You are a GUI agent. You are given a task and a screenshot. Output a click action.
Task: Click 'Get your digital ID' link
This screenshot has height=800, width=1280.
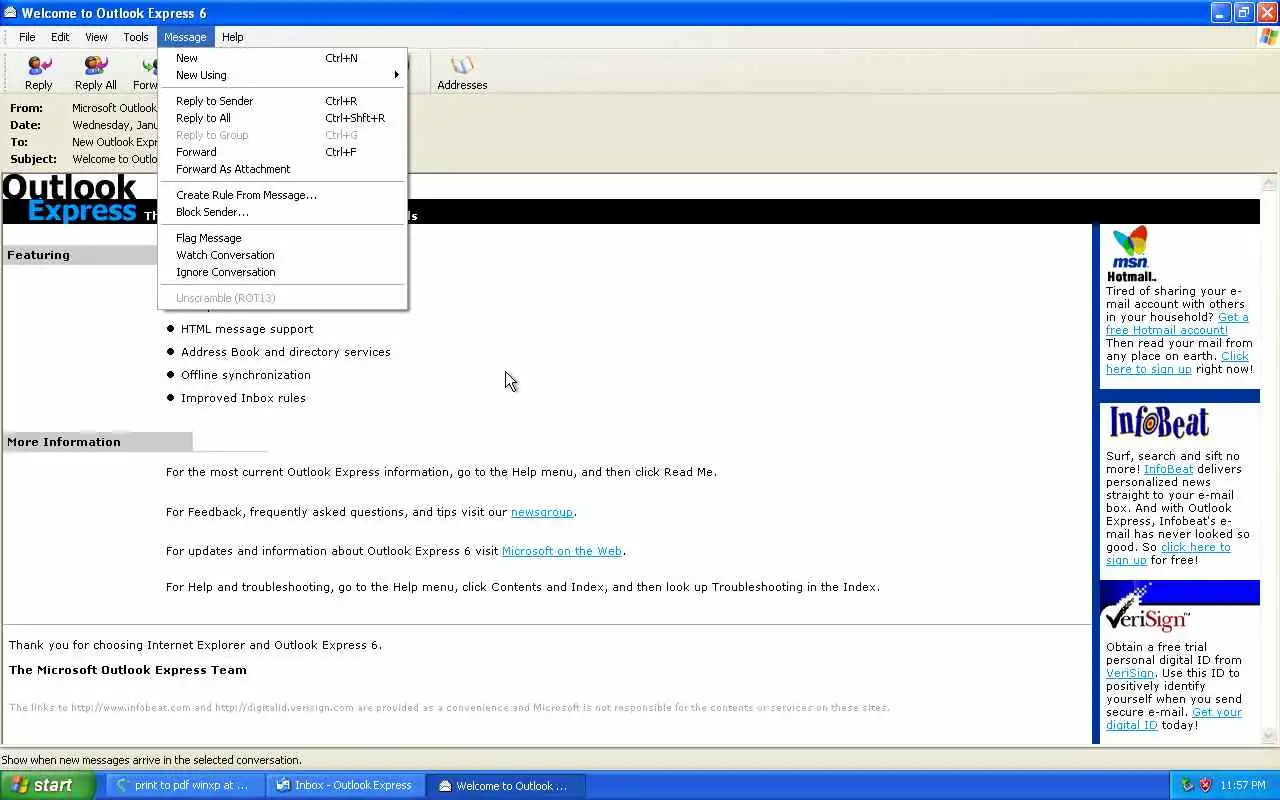click(1131, 725)
